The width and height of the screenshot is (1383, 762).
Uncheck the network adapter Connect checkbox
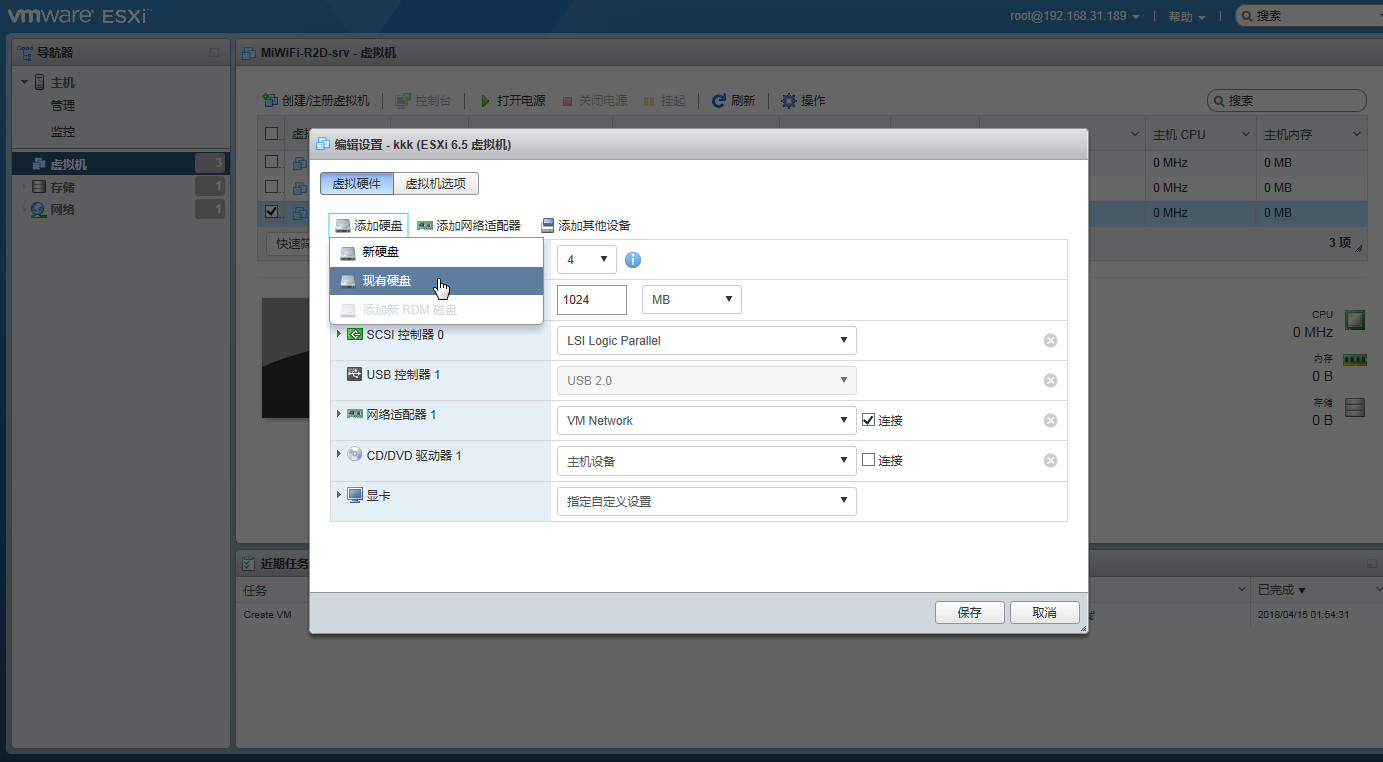tap(868, 420)
